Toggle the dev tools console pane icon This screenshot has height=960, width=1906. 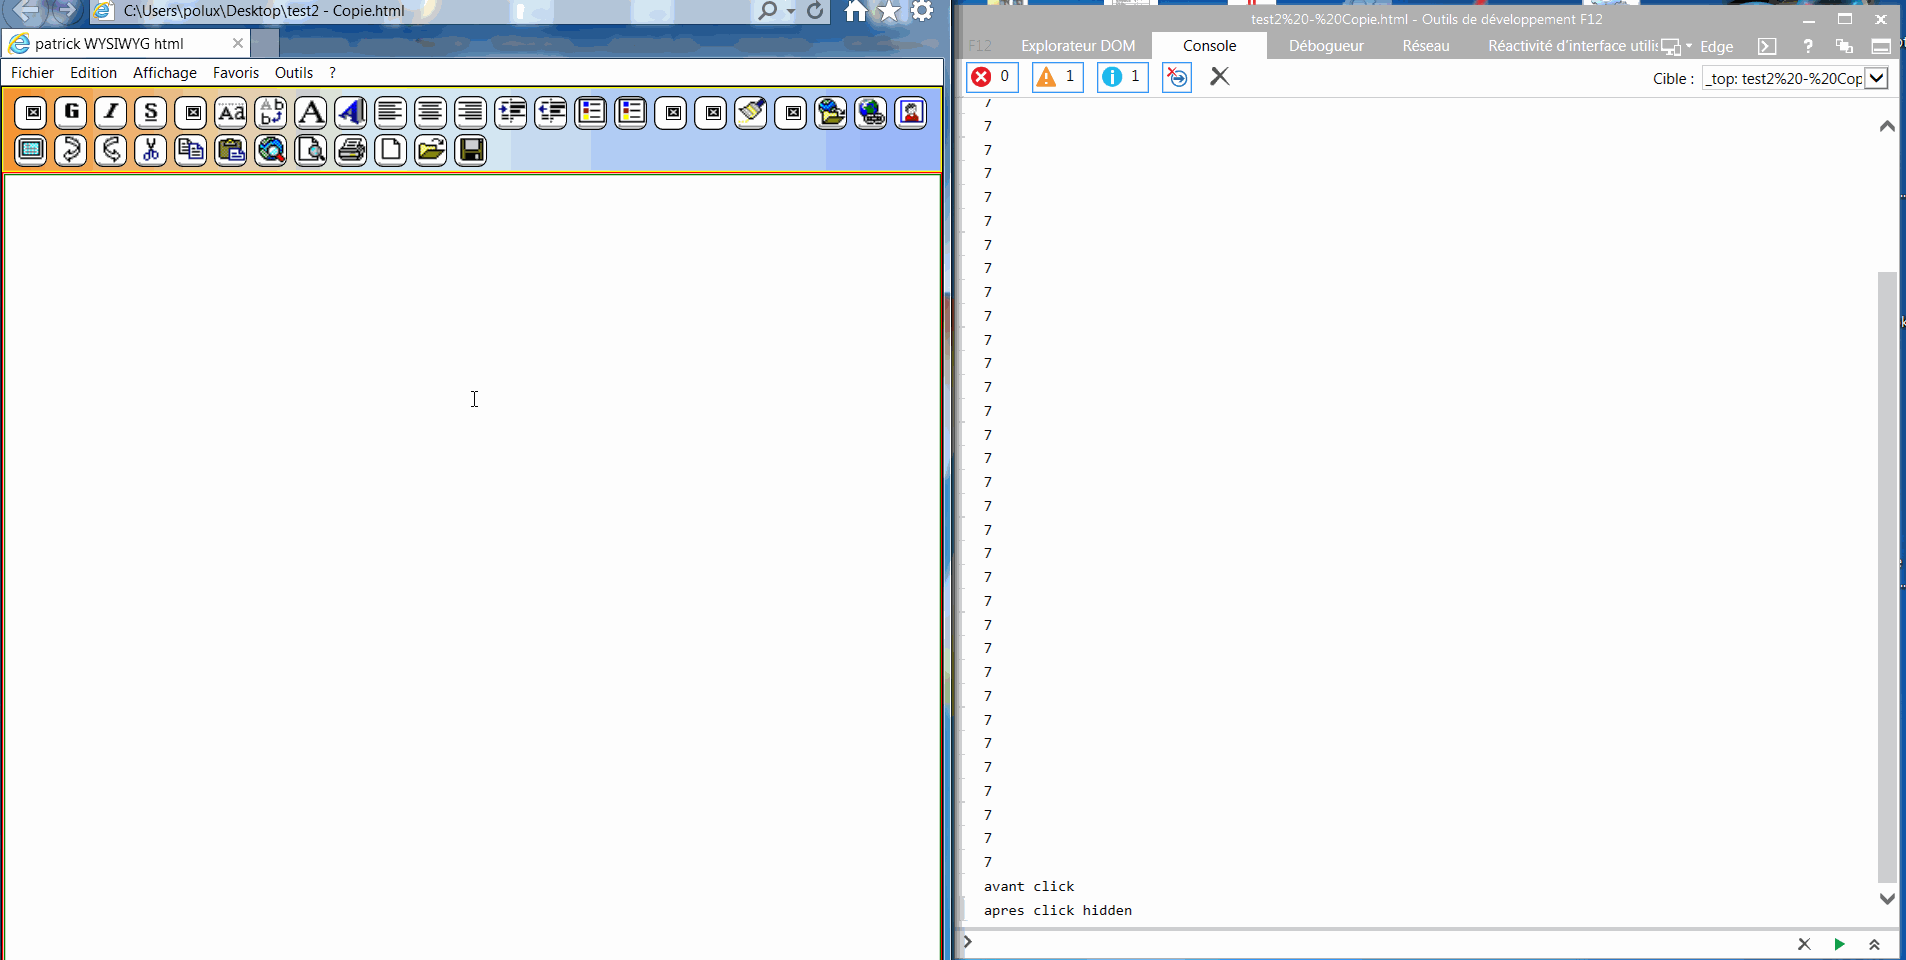1767,46
